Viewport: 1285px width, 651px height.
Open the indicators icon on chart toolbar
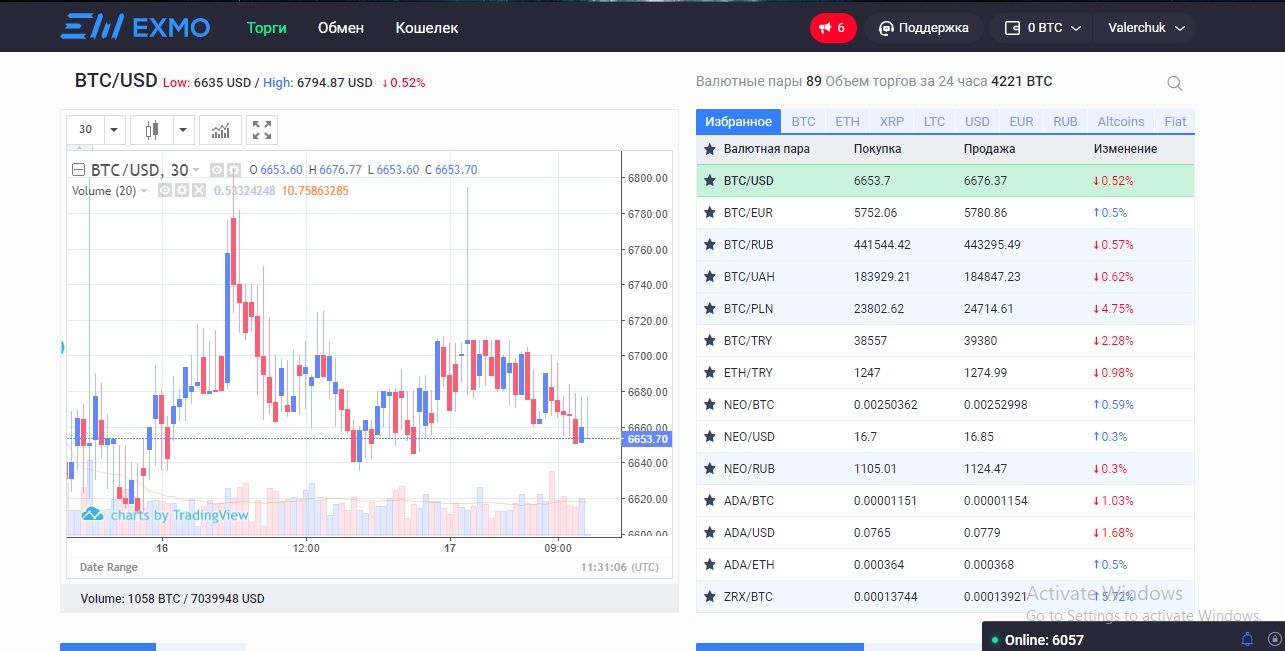[x=220, y=130]
